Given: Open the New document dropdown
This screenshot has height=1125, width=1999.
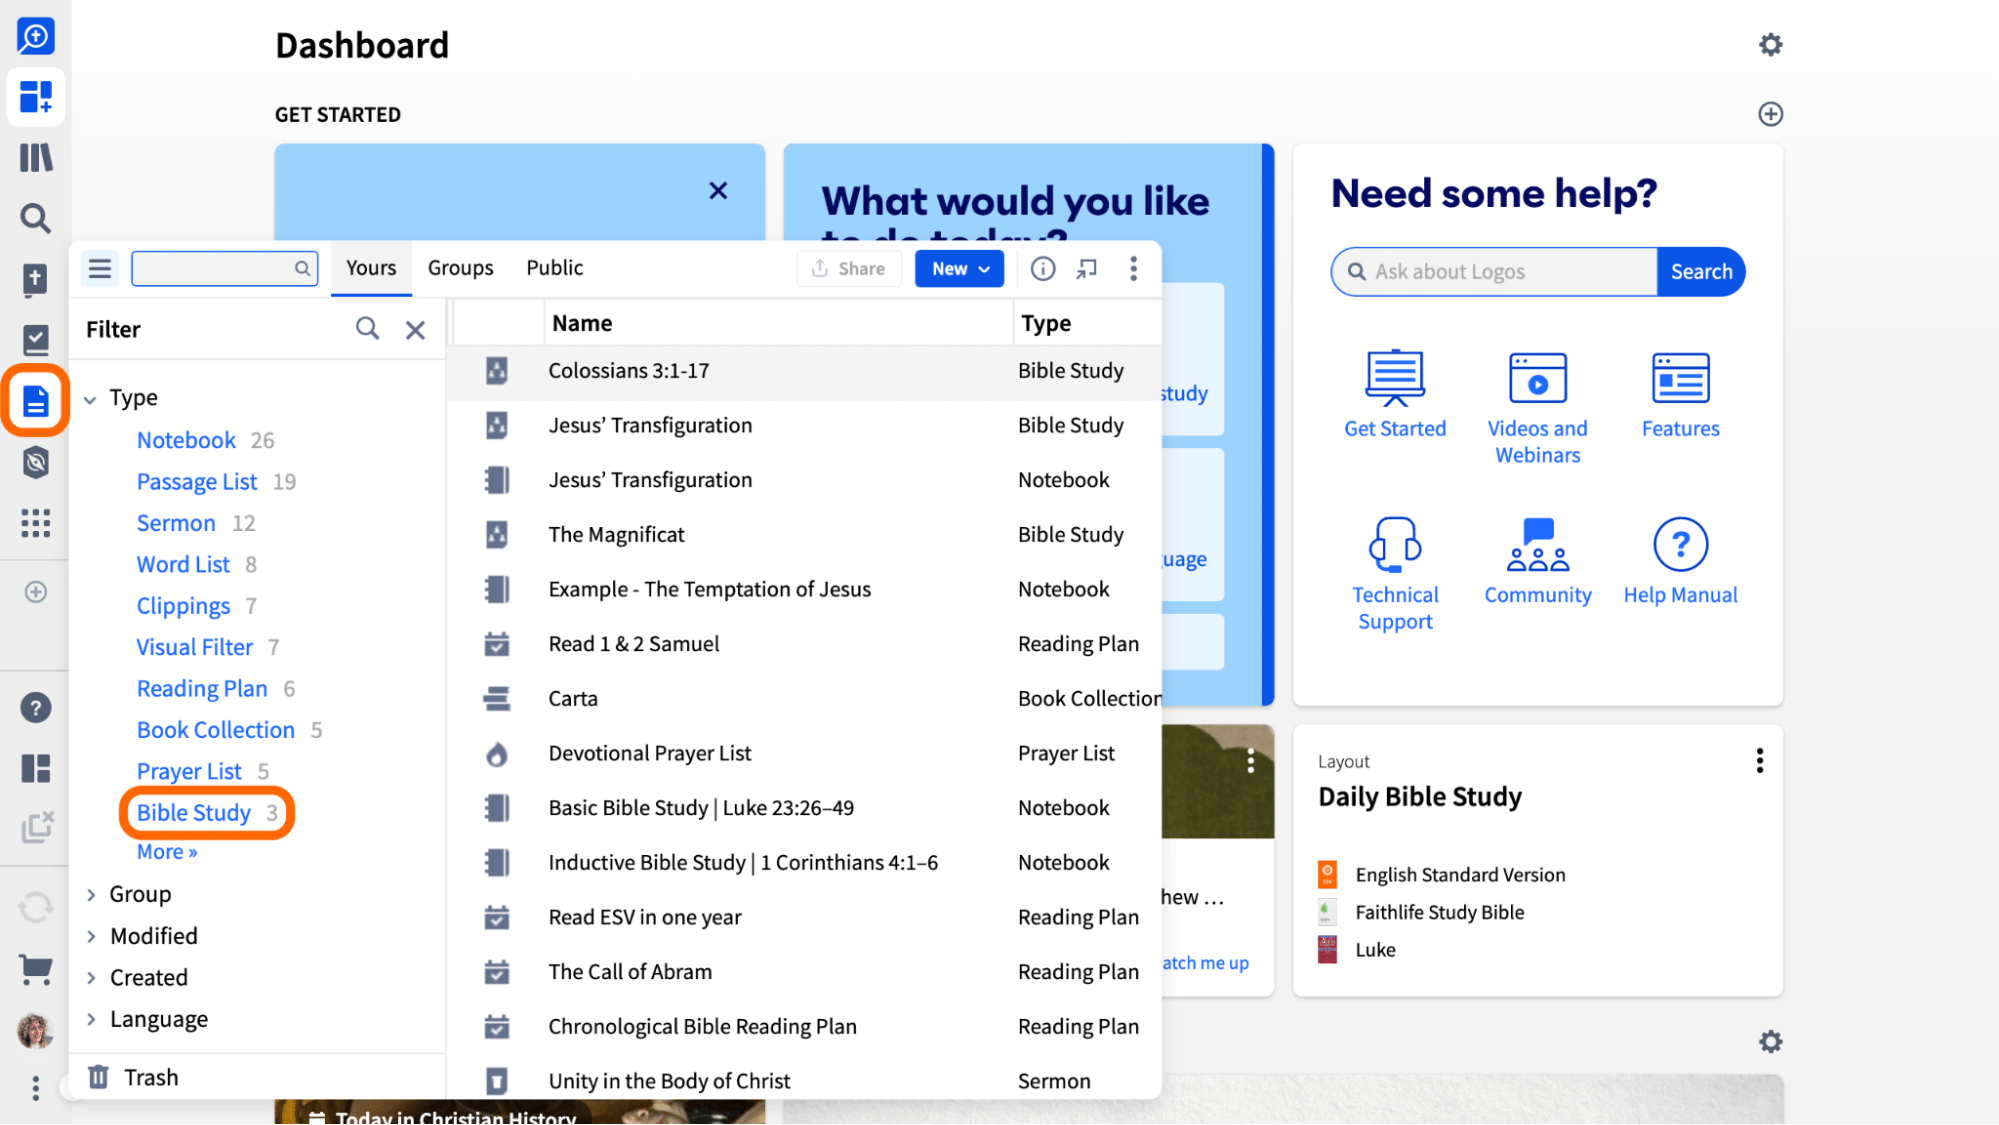Looking at the screenshot, I should [x=959, y=268].
